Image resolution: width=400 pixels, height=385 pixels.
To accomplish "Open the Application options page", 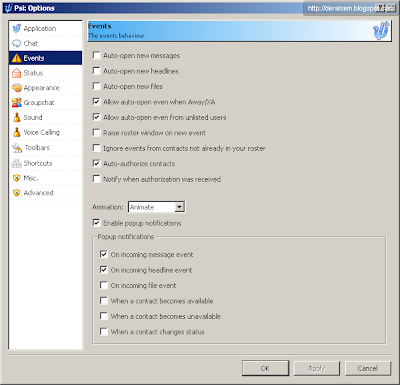I will click(x=45, y=29).
